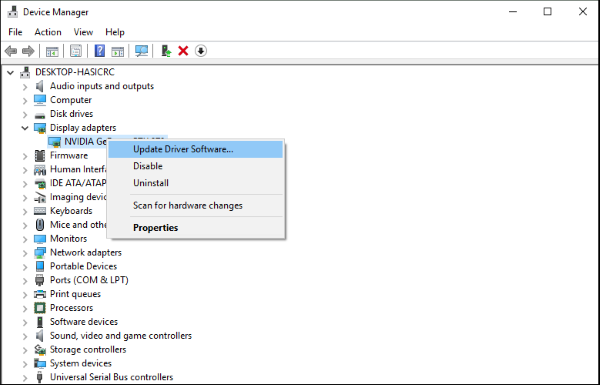Open the Help menu
600x385 pixels.
(x=115, y=32)
